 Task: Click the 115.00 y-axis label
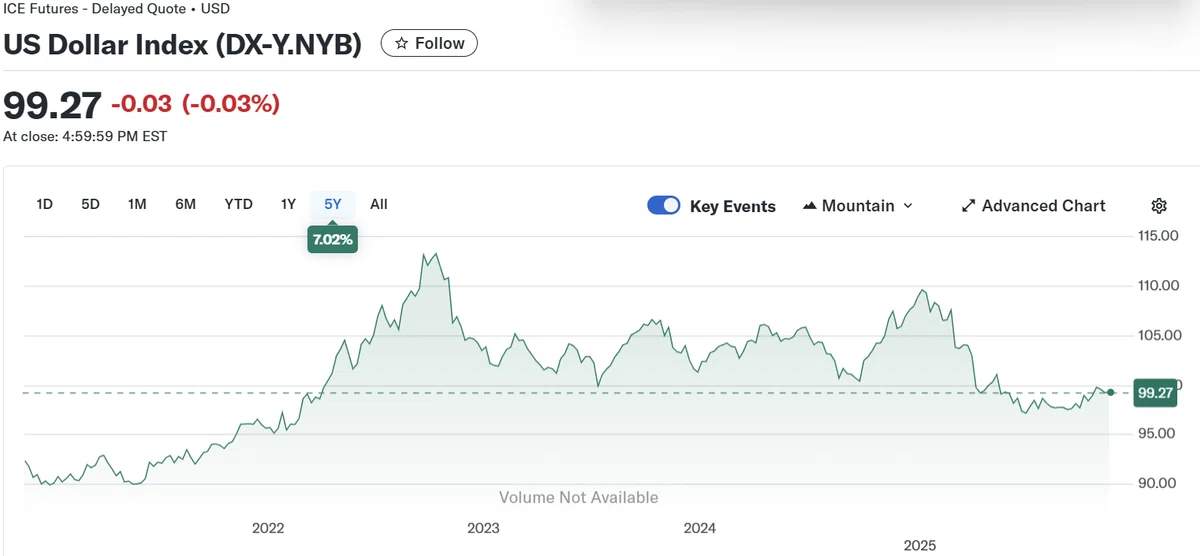pos(1158,236)
